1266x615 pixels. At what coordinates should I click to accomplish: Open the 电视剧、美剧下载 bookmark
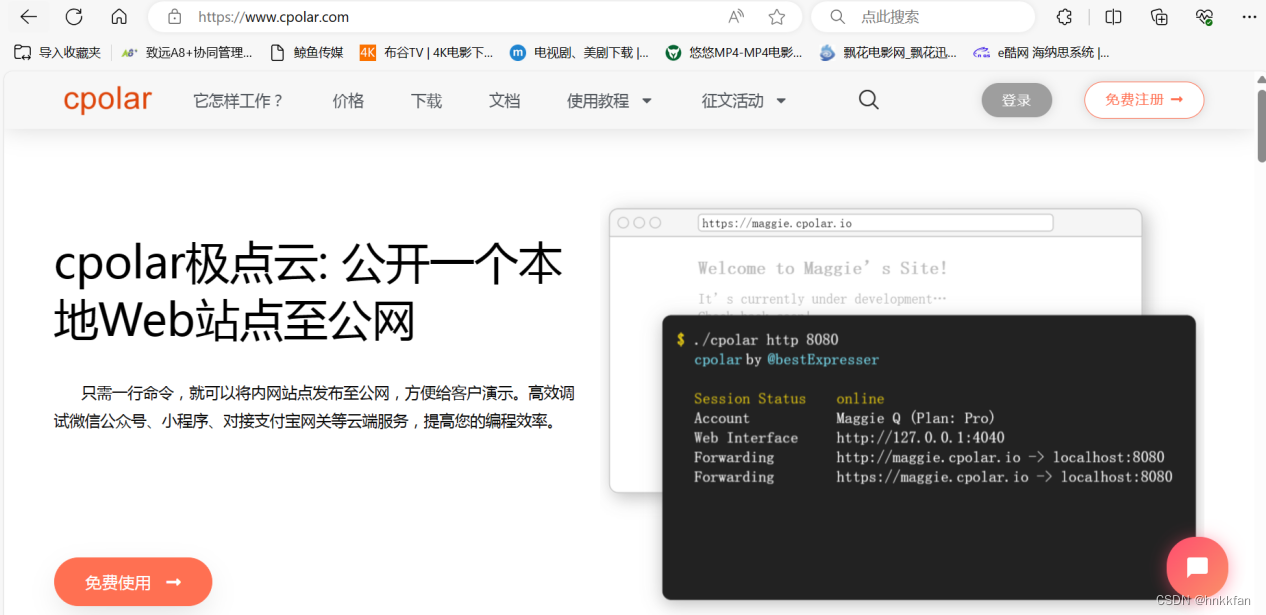pyautogui.click(x=579, y=52)
